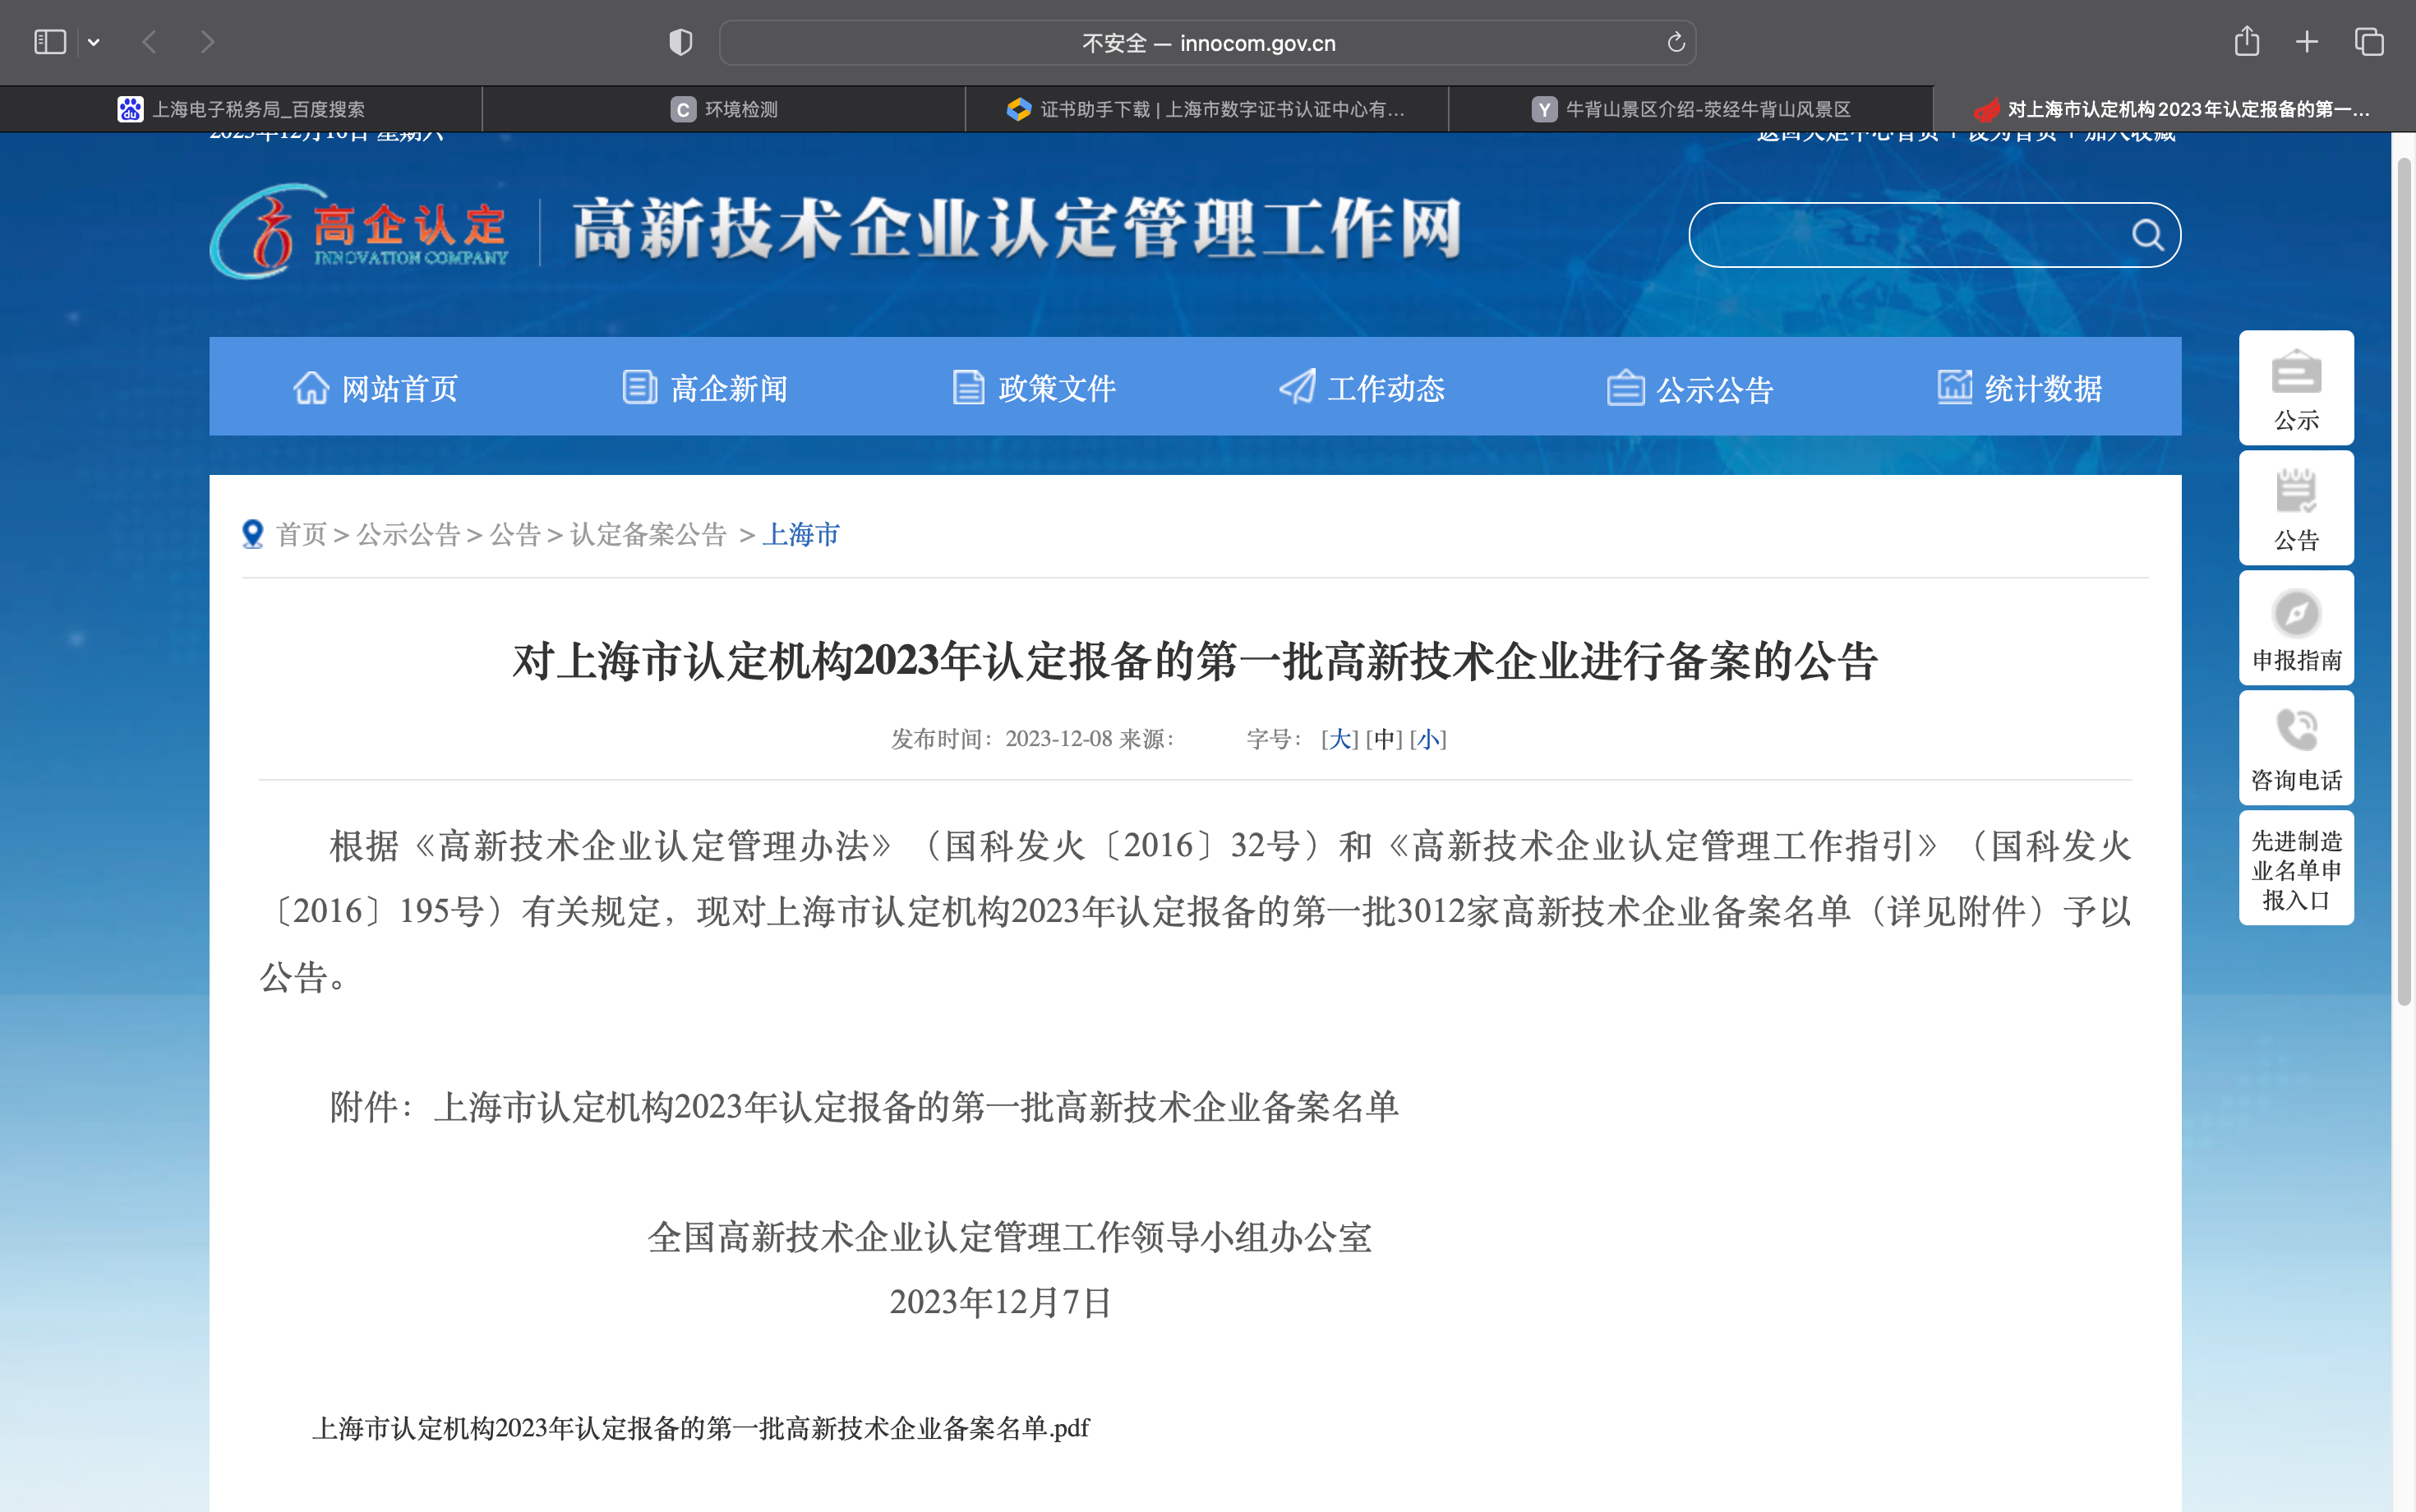Switch to 牛背山景区介绍 tab
This screenshot has width=2416, height=1512.
coord(1690,109)
